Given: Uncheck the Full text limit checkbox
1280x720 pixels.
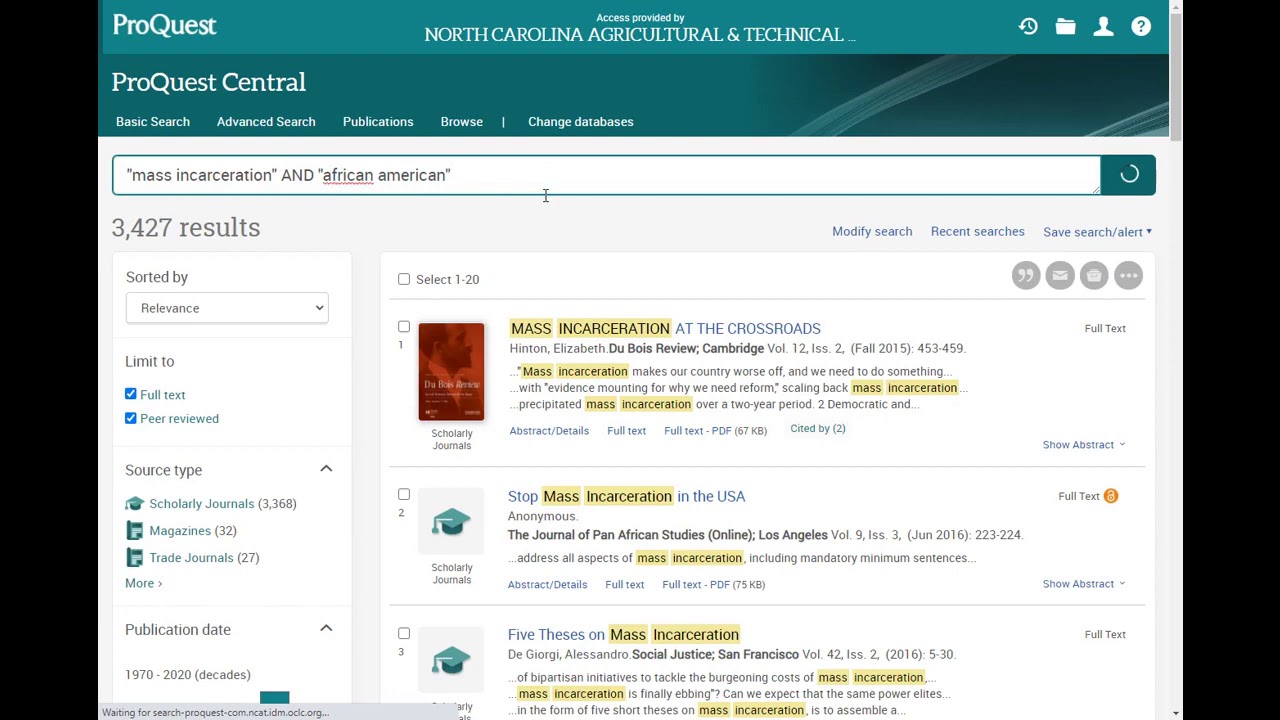Looking at the screenshot, I should click(131, 394).
